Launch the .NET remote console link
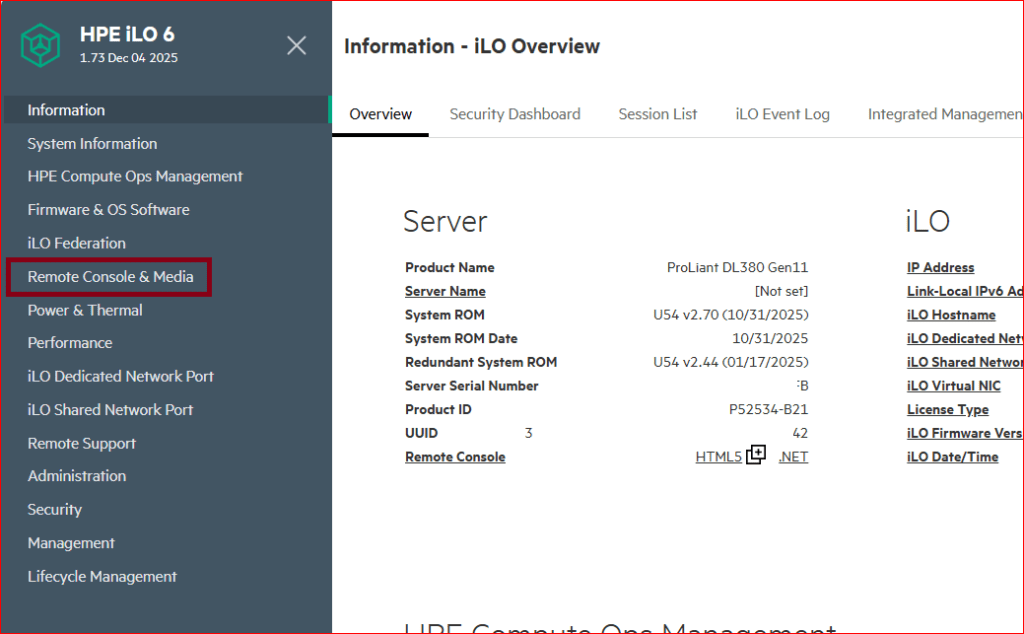1024x634 pixels. tap(793, 457)
